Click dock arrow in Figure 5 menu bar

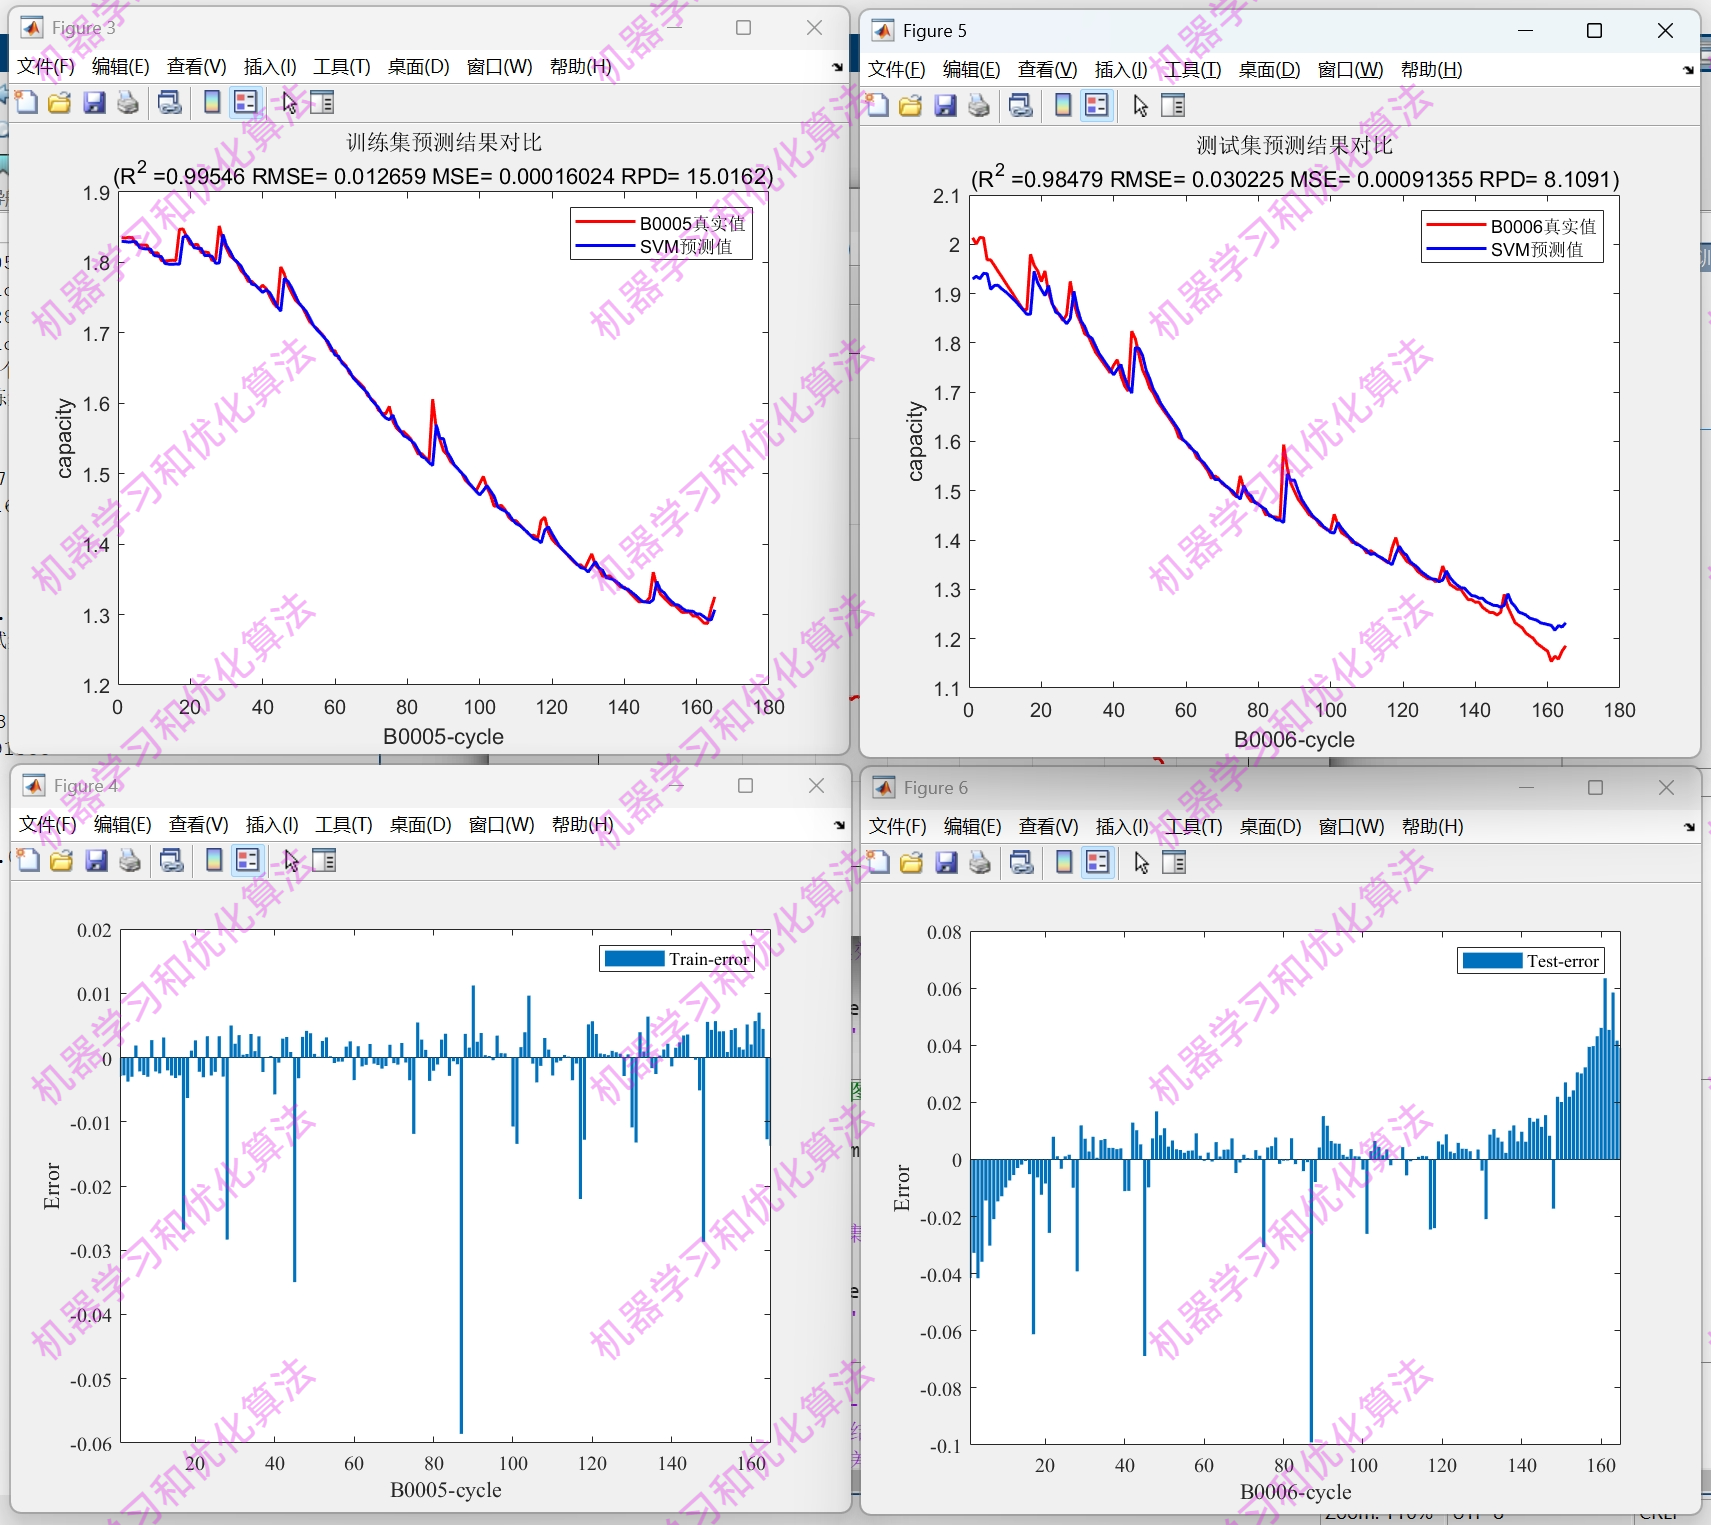1688,70
